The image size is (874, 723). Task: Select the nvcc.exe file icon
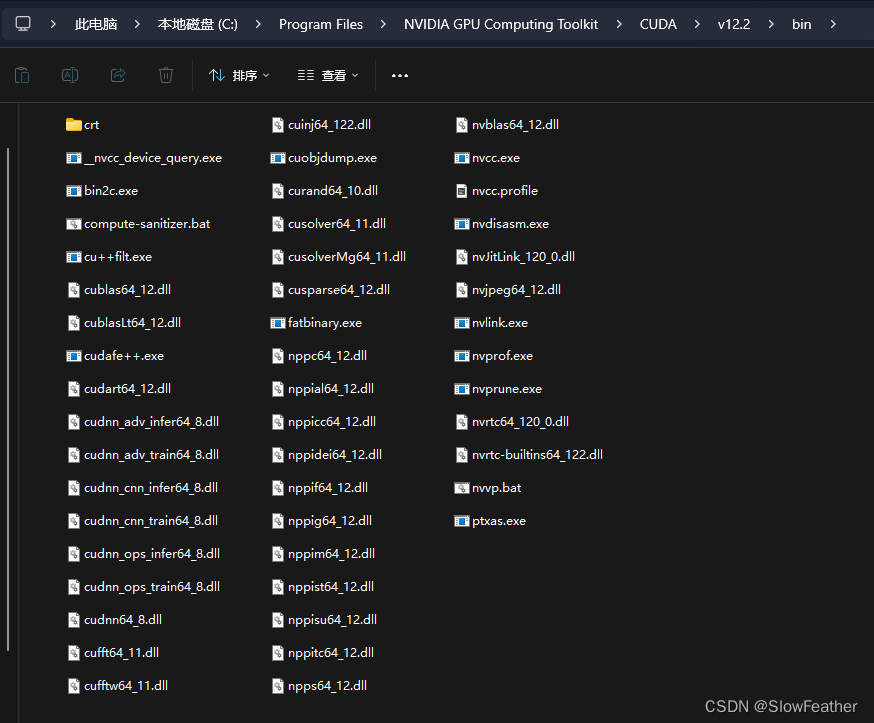[x=462, y=158]
